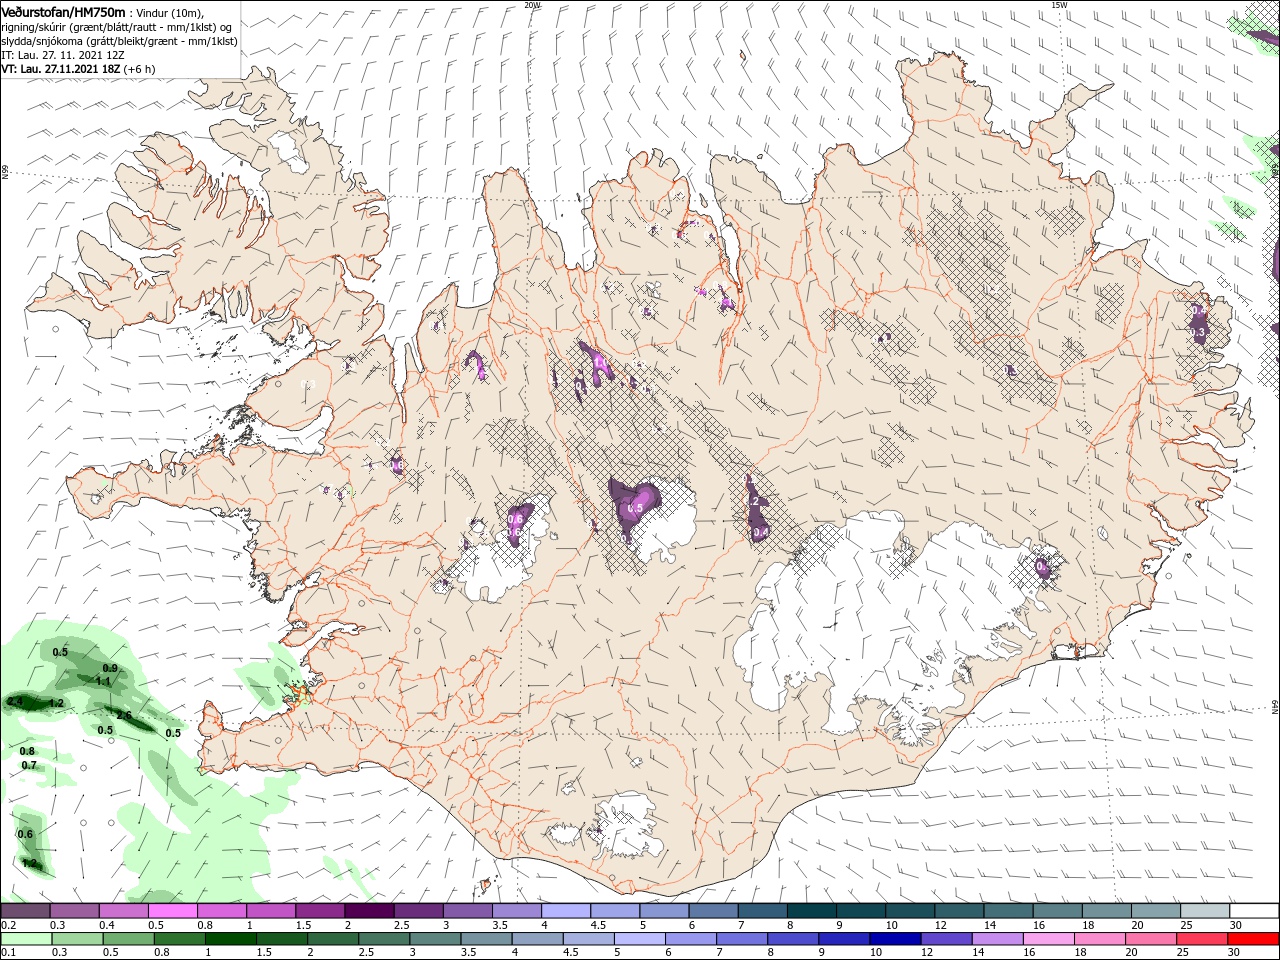
Task: Choose the top-row 2.5 violet swatch
Action: pyautogui.click(x=417, y=911)
